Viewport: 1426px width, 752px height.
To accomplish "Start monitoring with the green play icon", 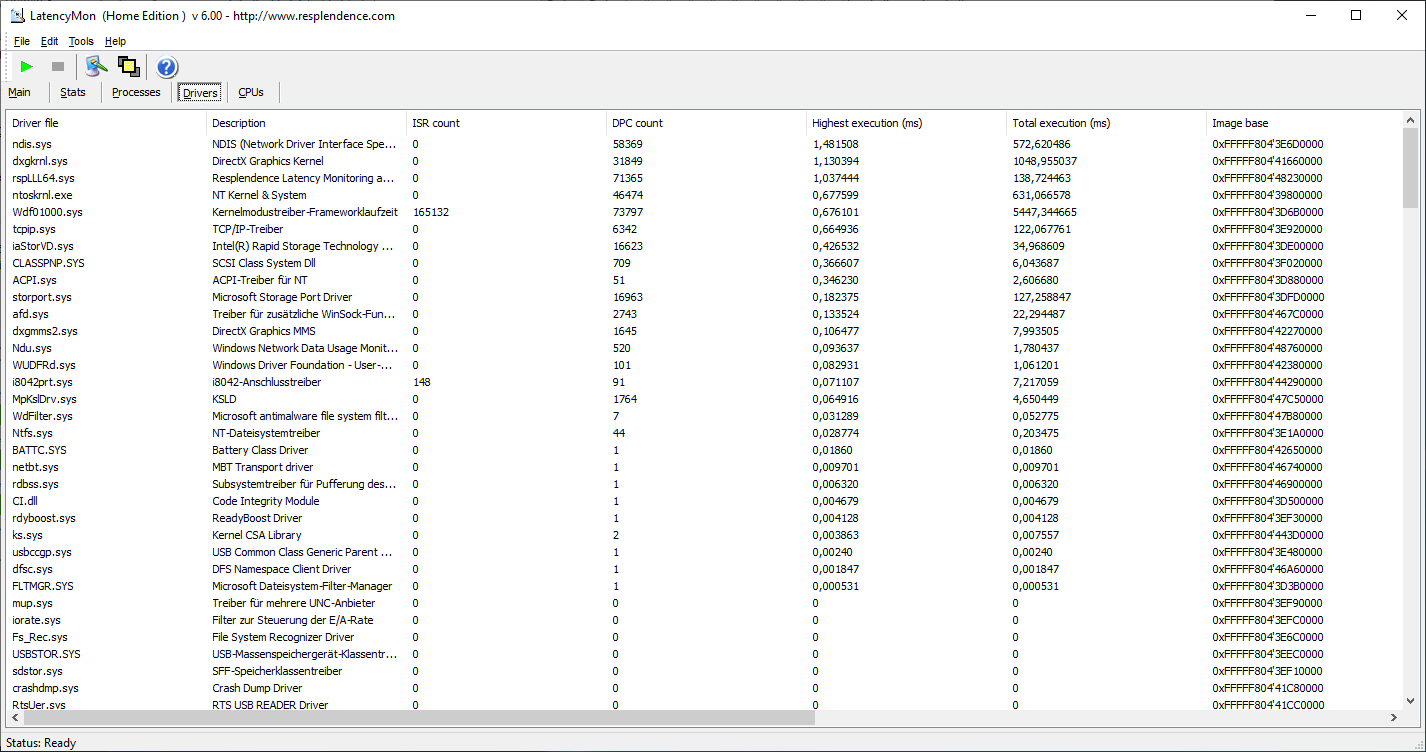I will tap(27, 67).
